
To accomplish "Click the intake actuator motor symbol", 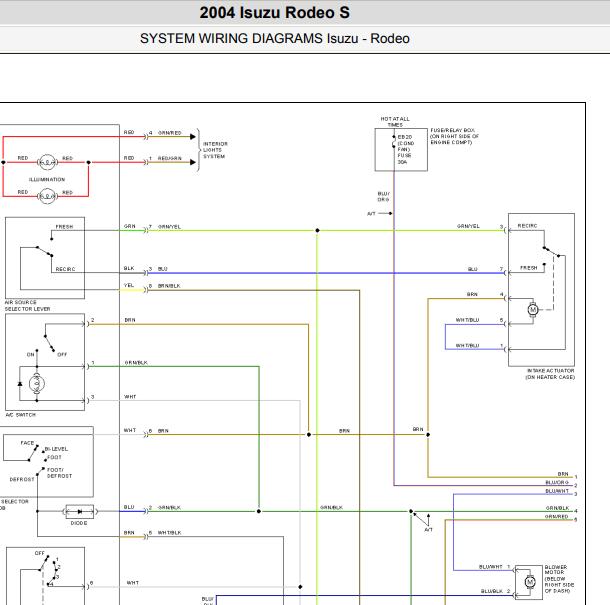I will pyautogui.click(x=533, y=309).
